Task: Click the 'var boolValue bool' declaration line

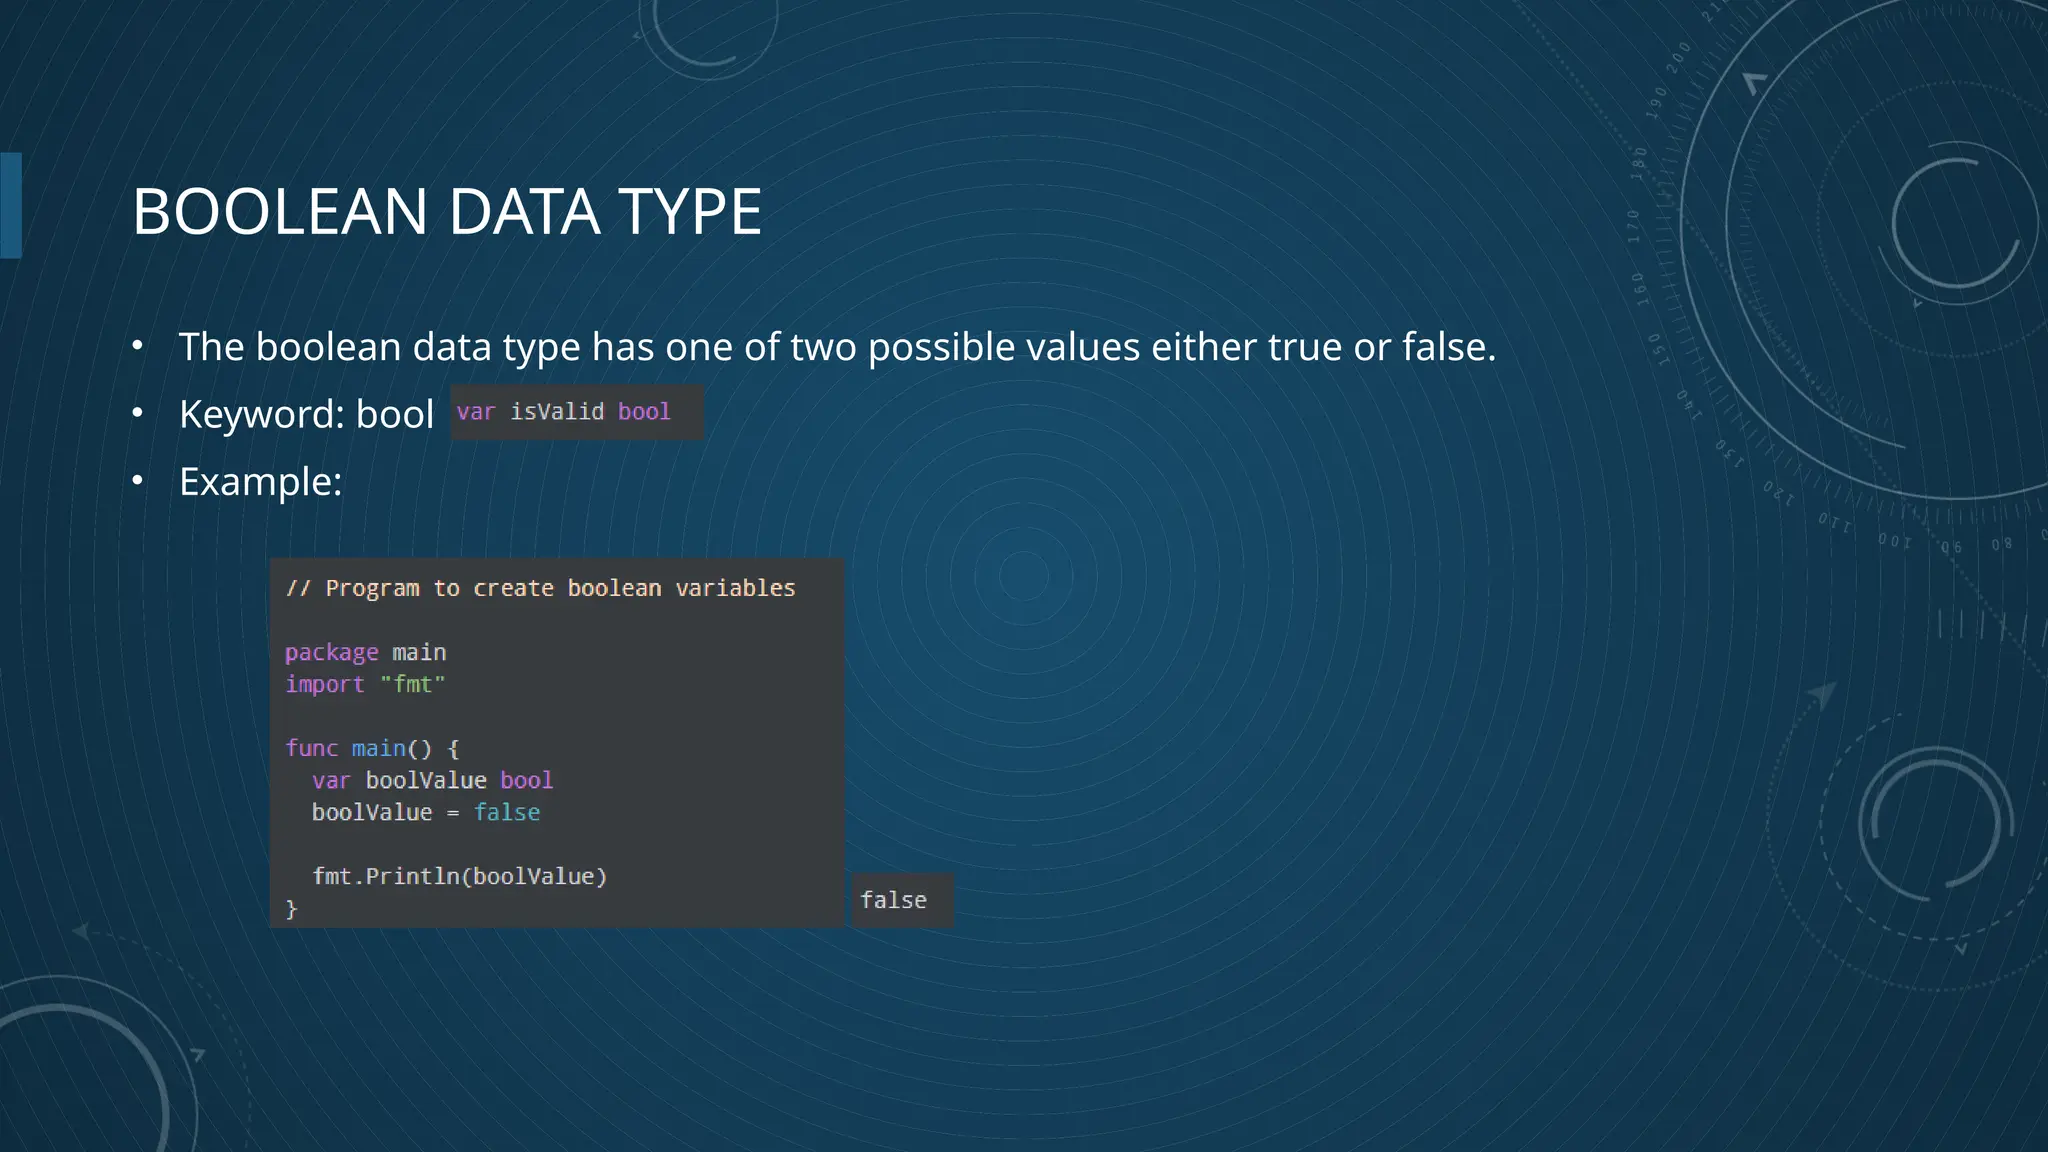Action: coord(432,780)
